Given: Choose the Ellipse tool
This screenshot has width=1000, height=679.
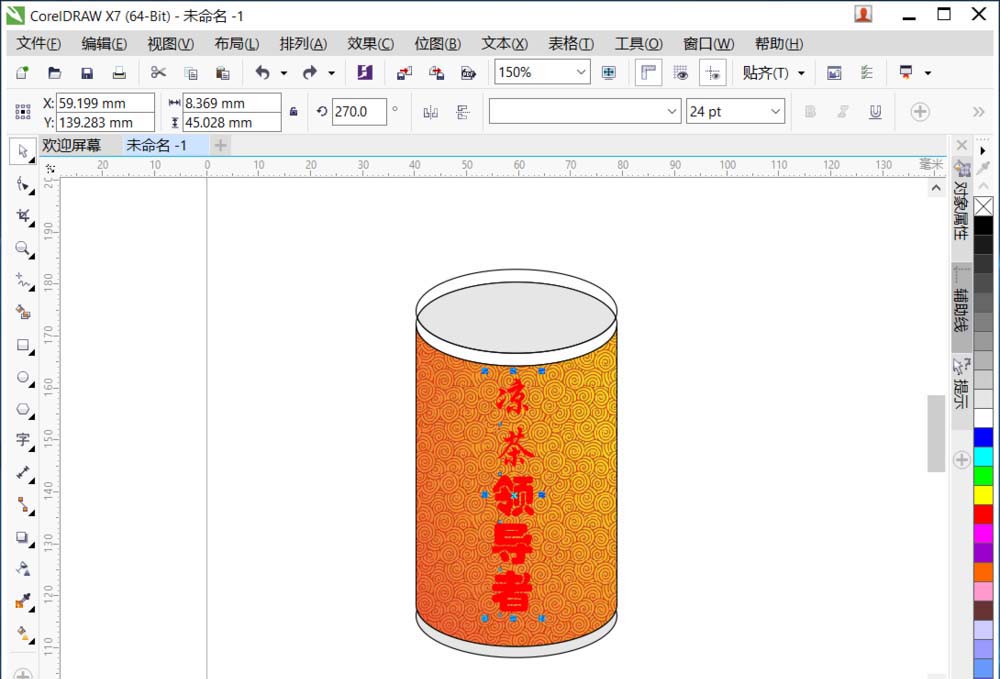Looking at the screenshot, I should click(x=22, y=377).
